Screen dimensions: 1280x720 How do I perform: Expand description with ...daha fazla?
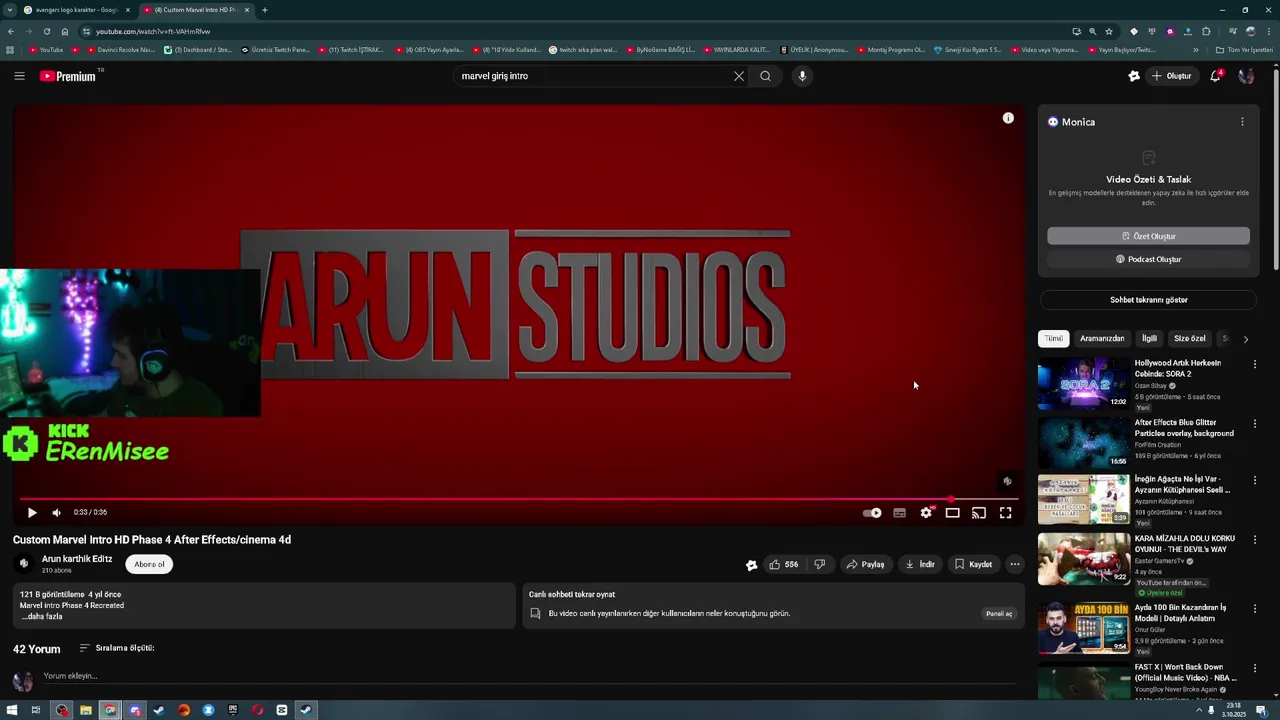click(41, 617)
